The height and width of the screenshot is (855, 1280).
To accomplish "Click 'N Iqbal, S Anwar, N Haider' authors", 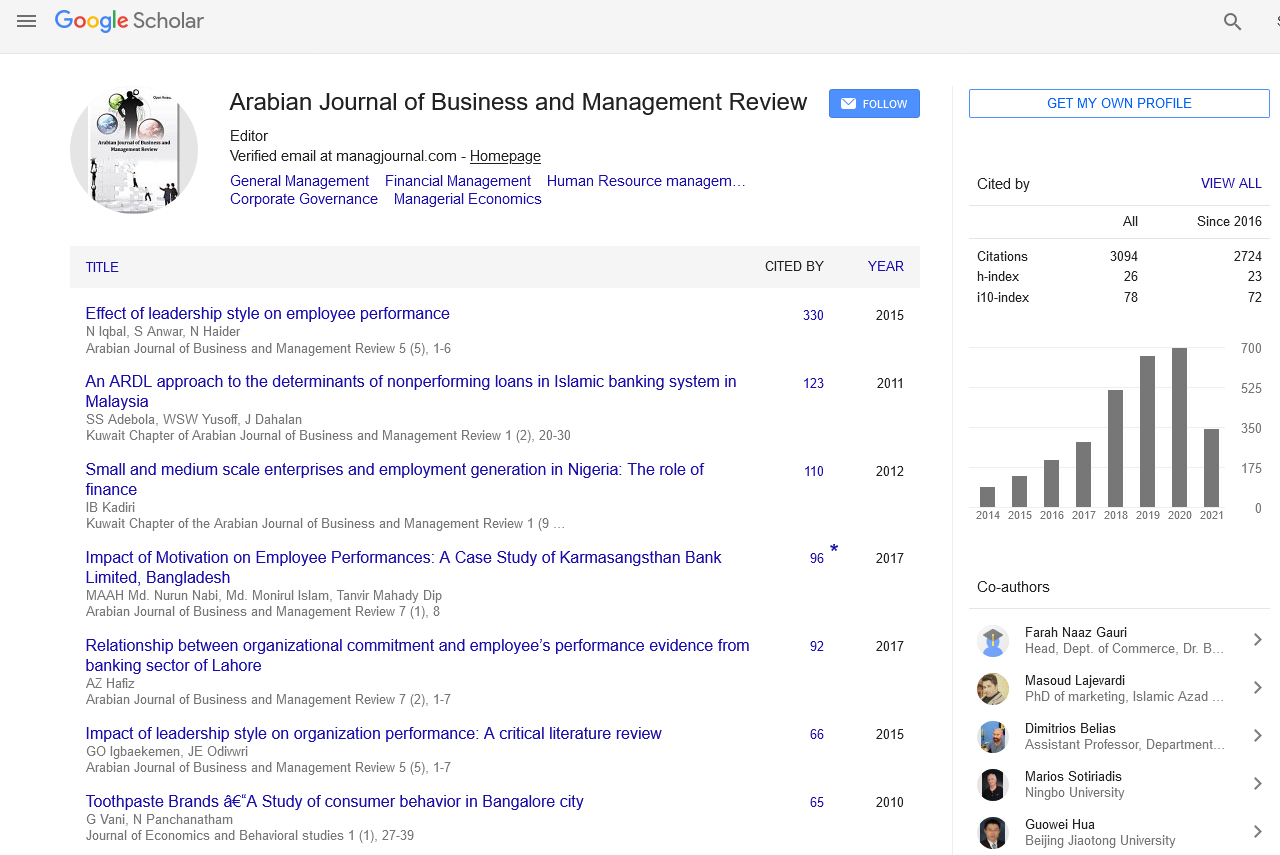I will [x=163, y=332].
